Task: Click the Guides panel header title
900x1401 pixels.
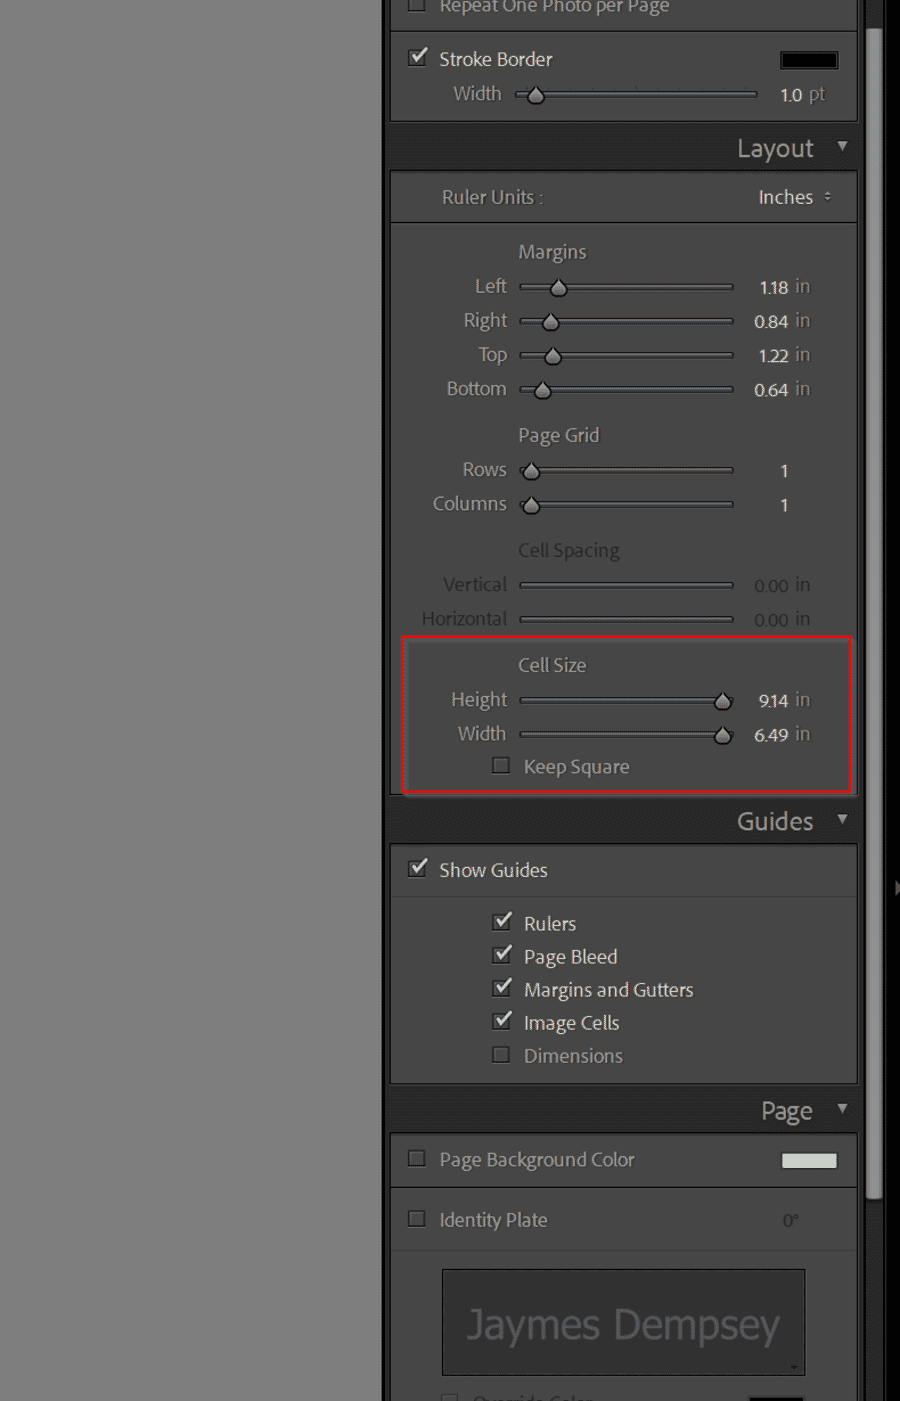Action: coord(775,821)
